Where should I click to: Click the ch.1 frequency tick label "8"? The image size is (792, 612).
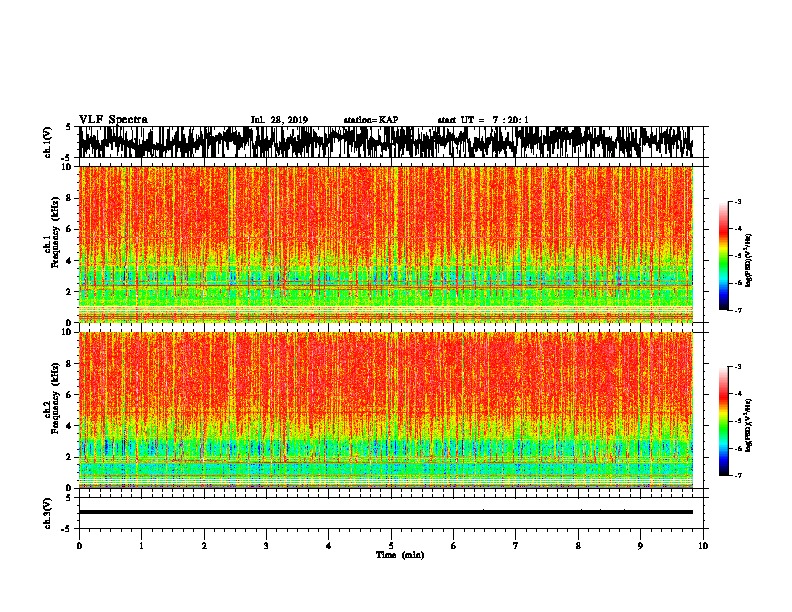click(69, 198)
